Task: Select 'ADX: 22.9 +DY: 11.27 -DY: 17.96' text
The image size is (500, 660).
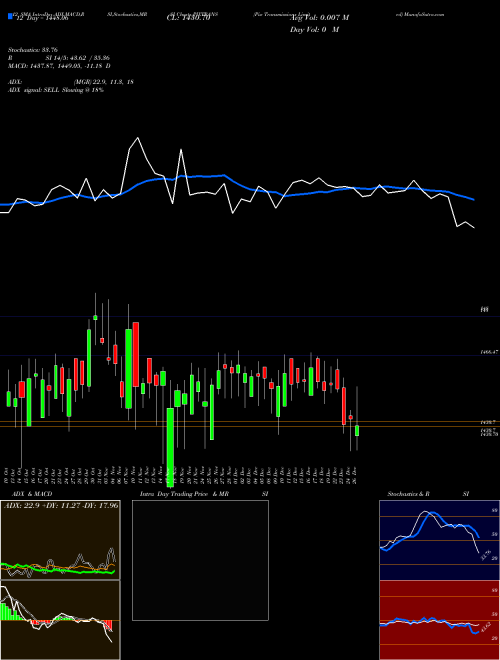Action: coord(61,505)
